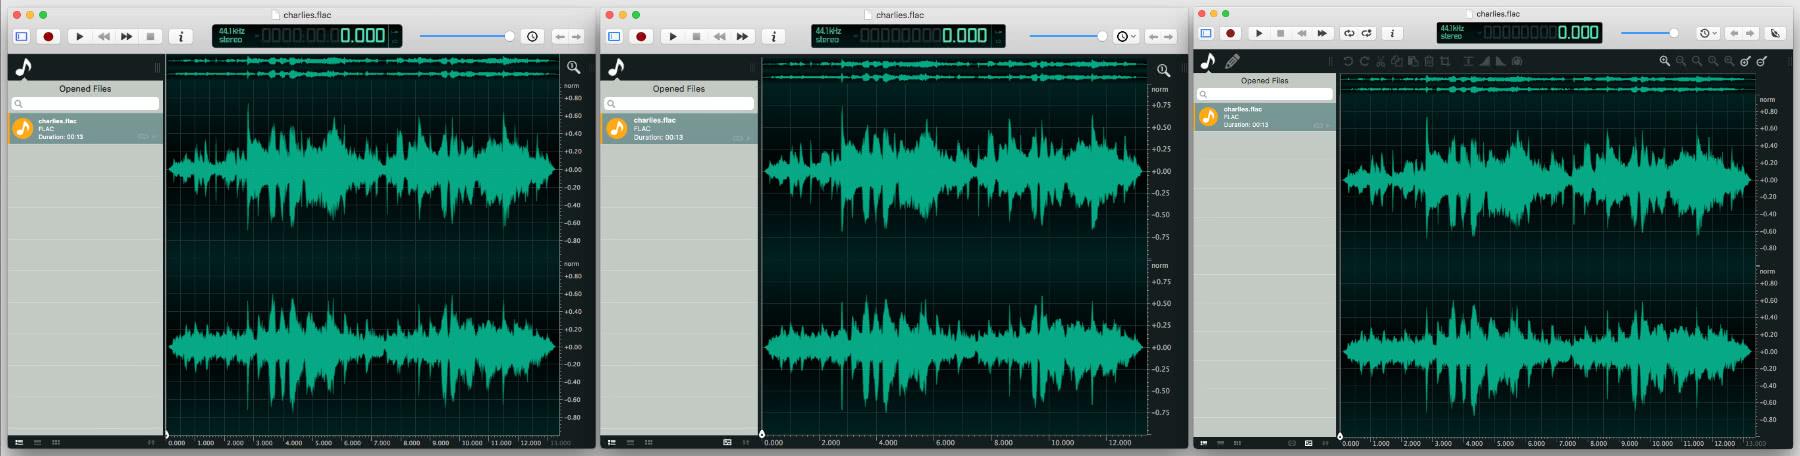Go forward arrow in the right window
1800x456 pixels.
click(1750, 33)
